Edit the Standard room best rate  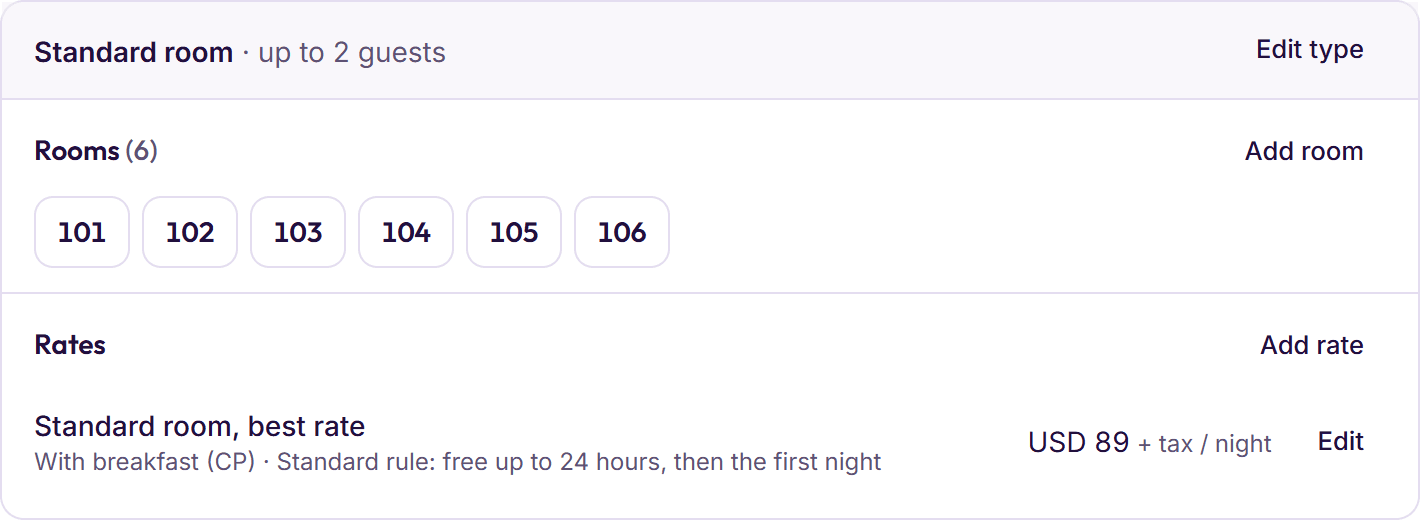coord(1341,442)
